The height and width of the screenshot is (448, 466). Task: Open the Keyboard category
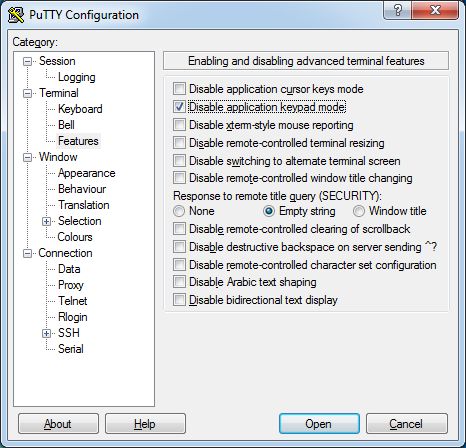tap(80, 109)
